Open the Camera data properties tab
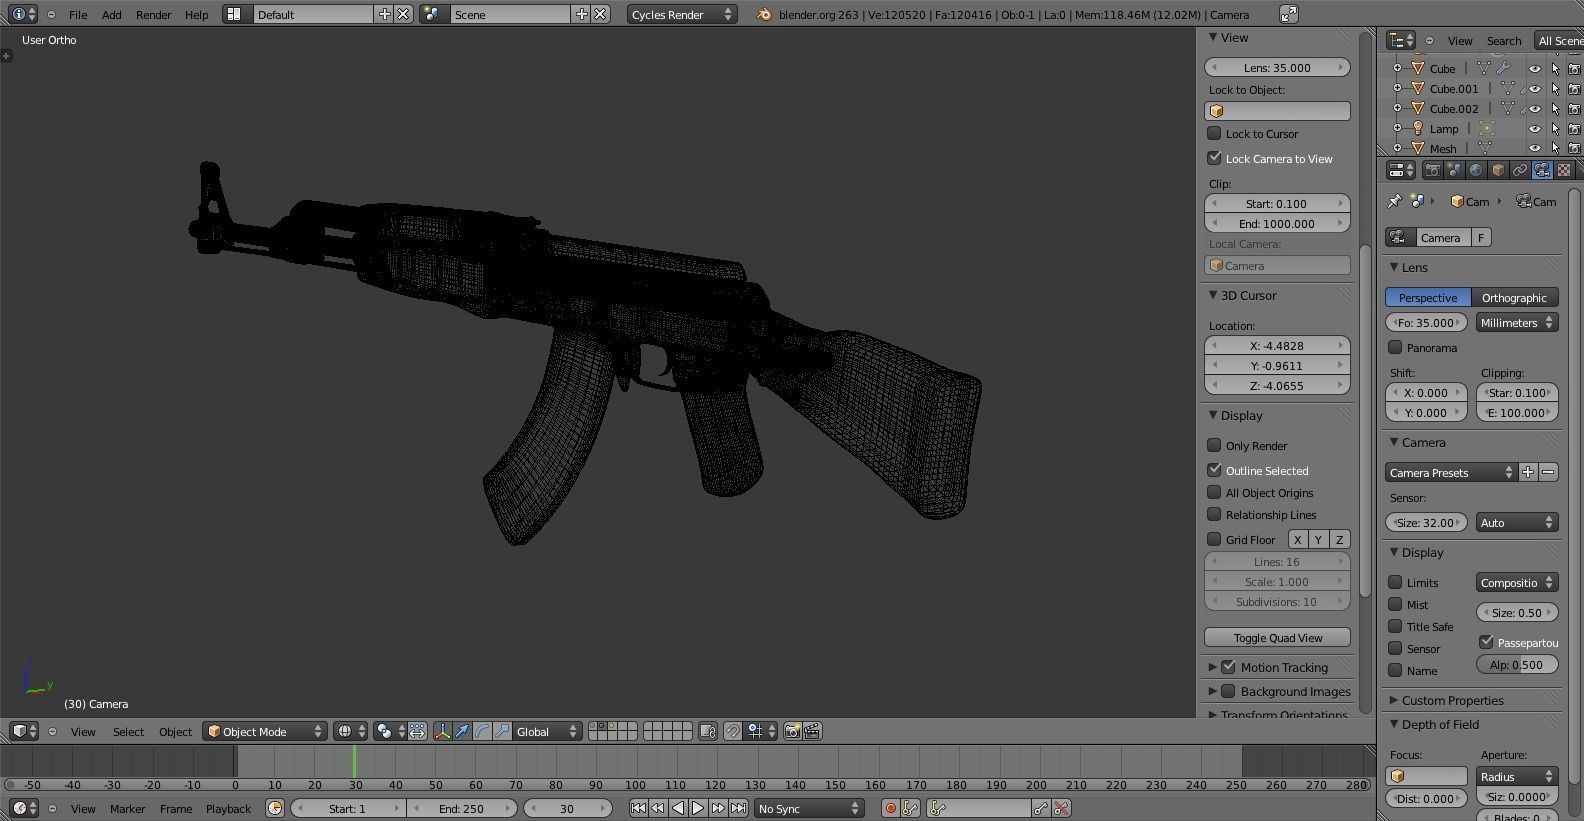The image size is (1584, 821). [1542, 170]
